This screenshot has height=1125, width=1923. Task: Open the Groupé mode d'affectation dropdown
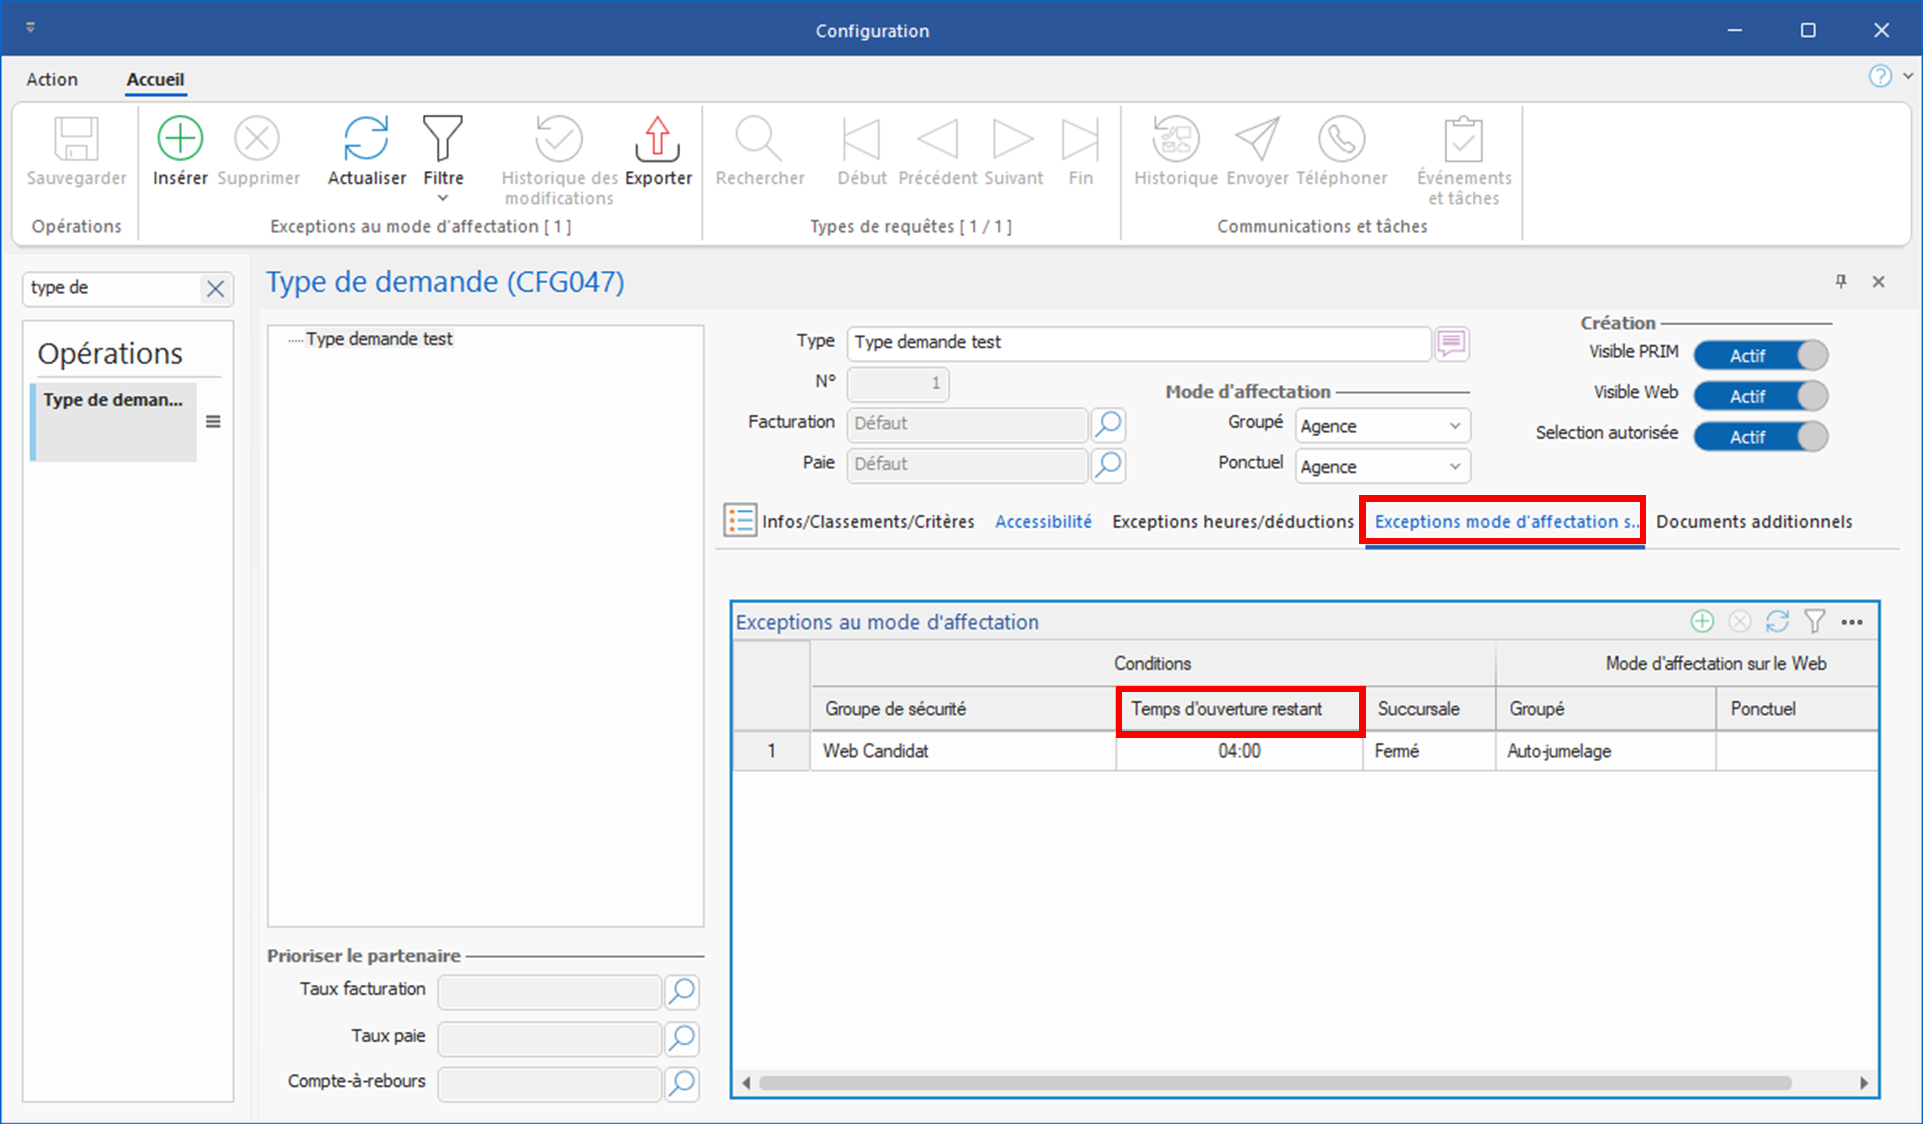point(1454,426)
